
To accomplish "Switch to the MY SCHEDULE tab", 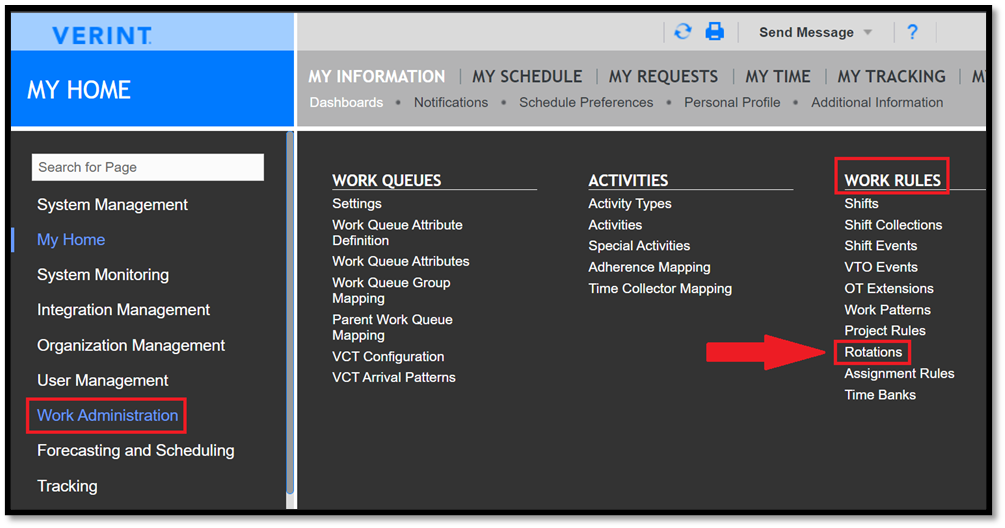I will 527,76.
